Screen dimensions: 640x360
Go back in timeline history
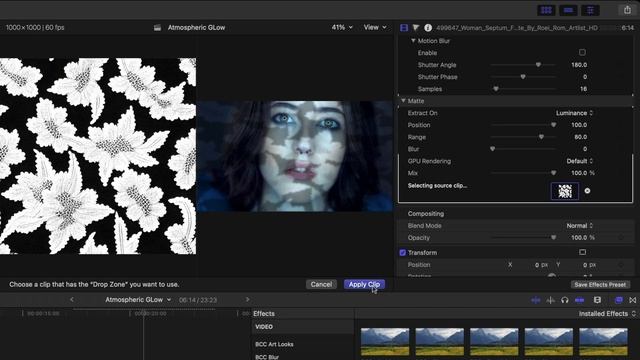[72, 300]
